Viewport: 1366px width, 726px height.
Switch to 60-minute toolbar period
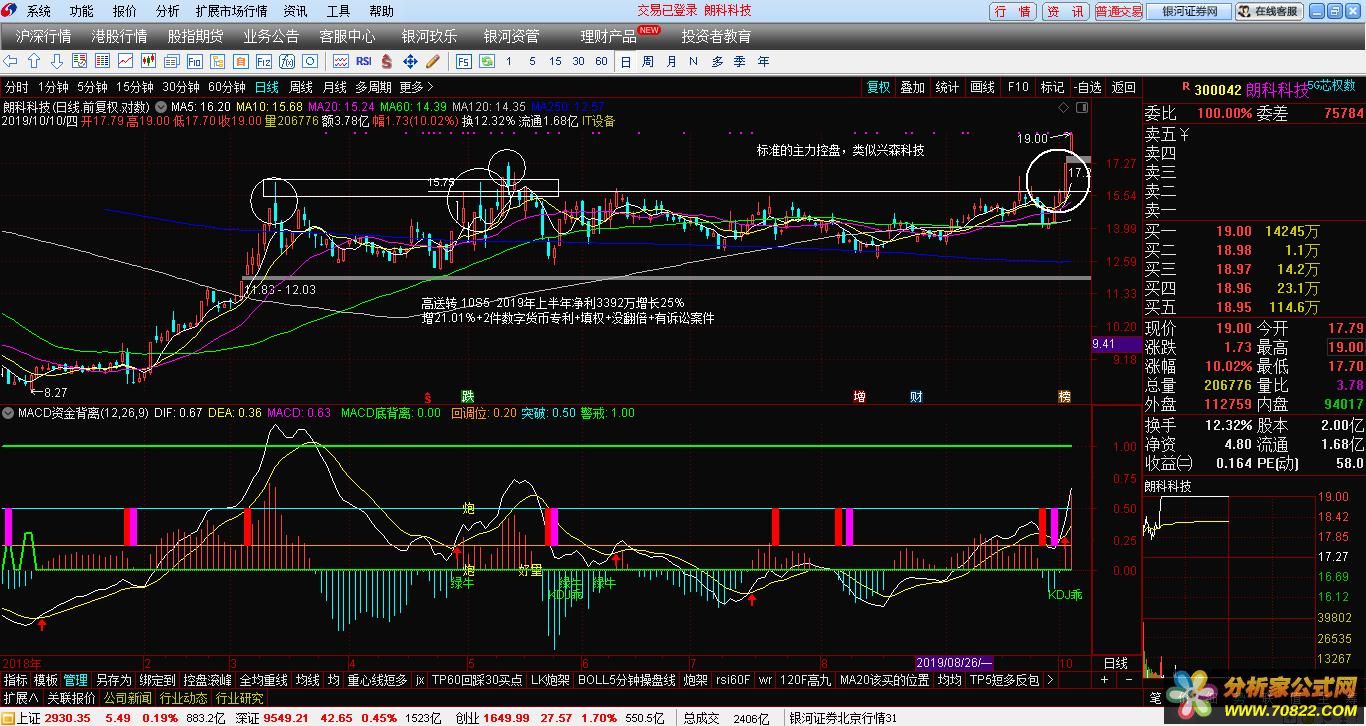[601, 61]
